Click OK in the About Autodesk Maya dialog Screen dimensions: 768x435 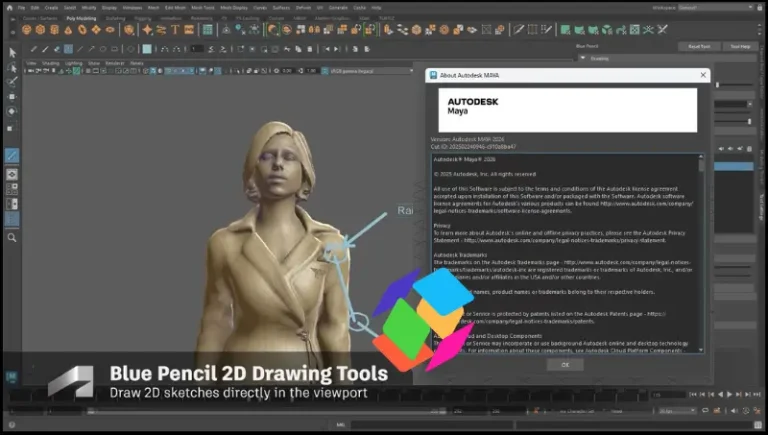point(565,365)
